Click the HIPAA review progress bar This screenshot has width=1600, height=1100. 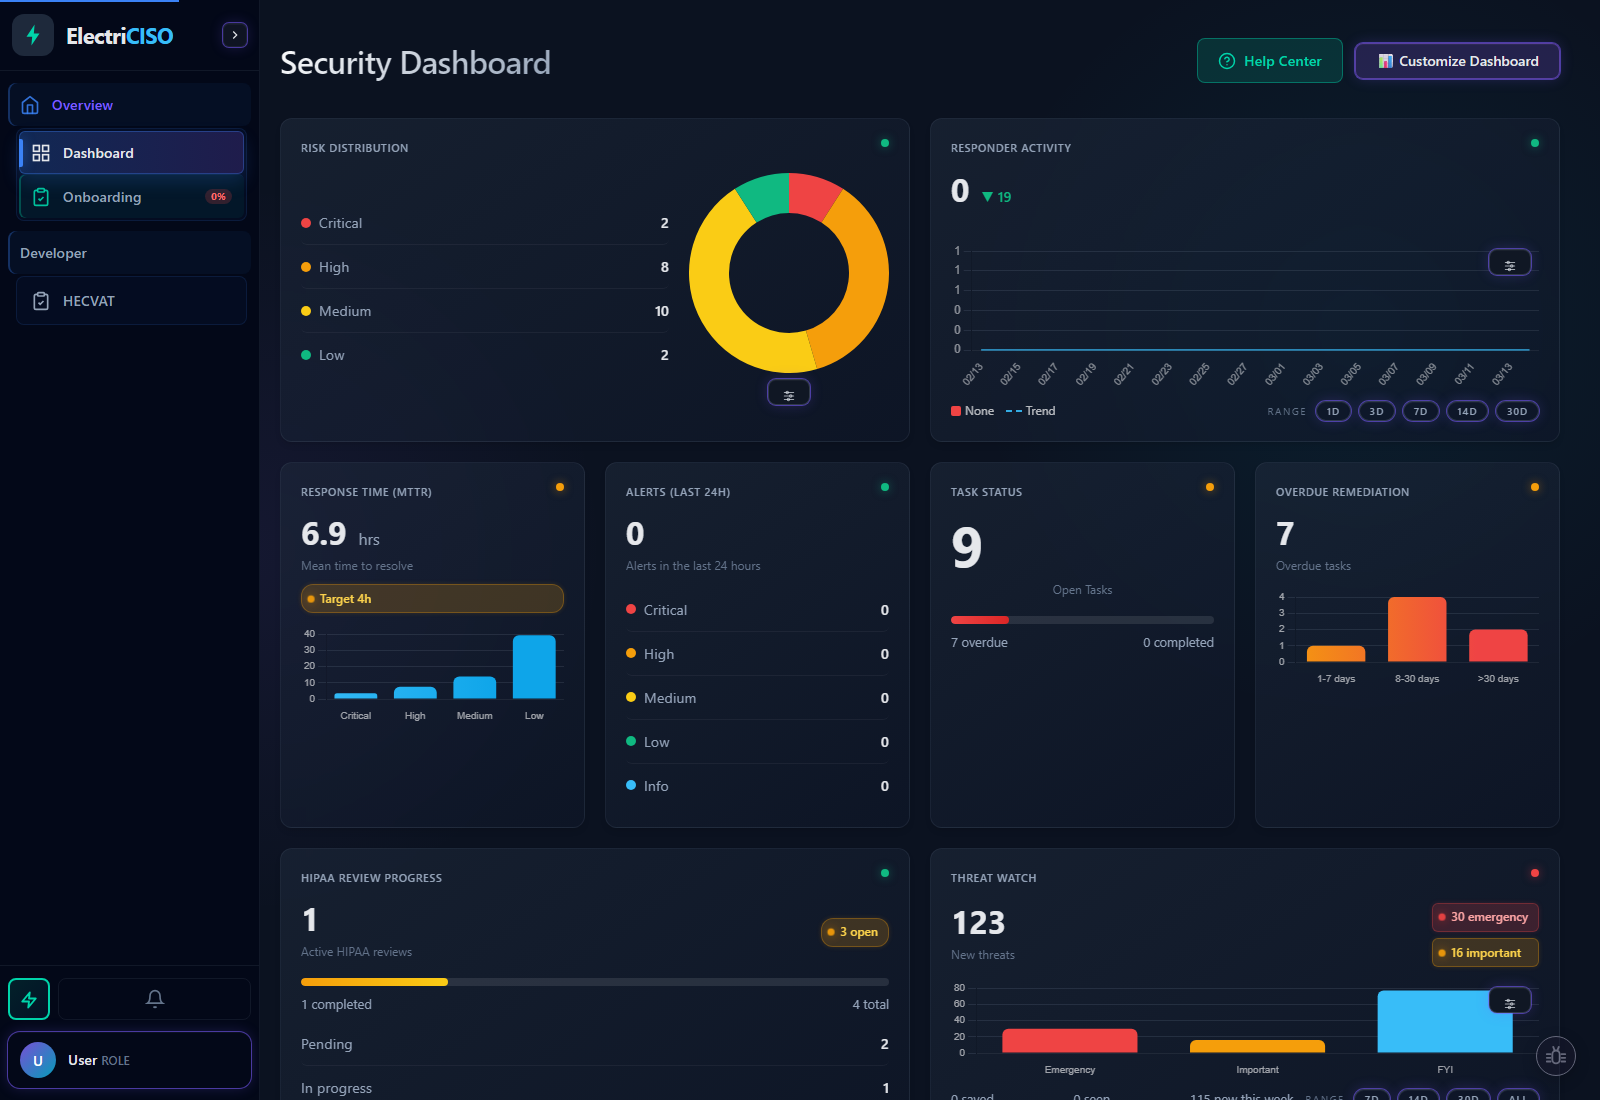pyautogui.click(x=594, y=981)
